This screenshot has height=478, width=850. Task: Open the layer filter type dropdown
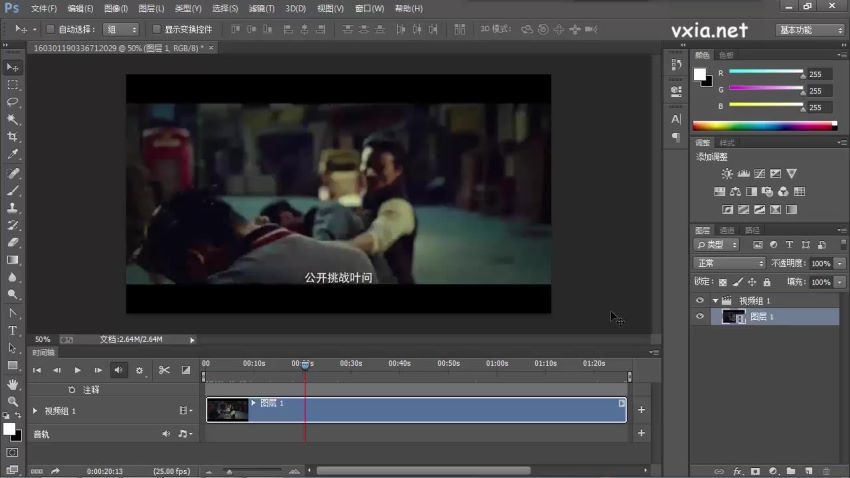(x=717, y=245)
